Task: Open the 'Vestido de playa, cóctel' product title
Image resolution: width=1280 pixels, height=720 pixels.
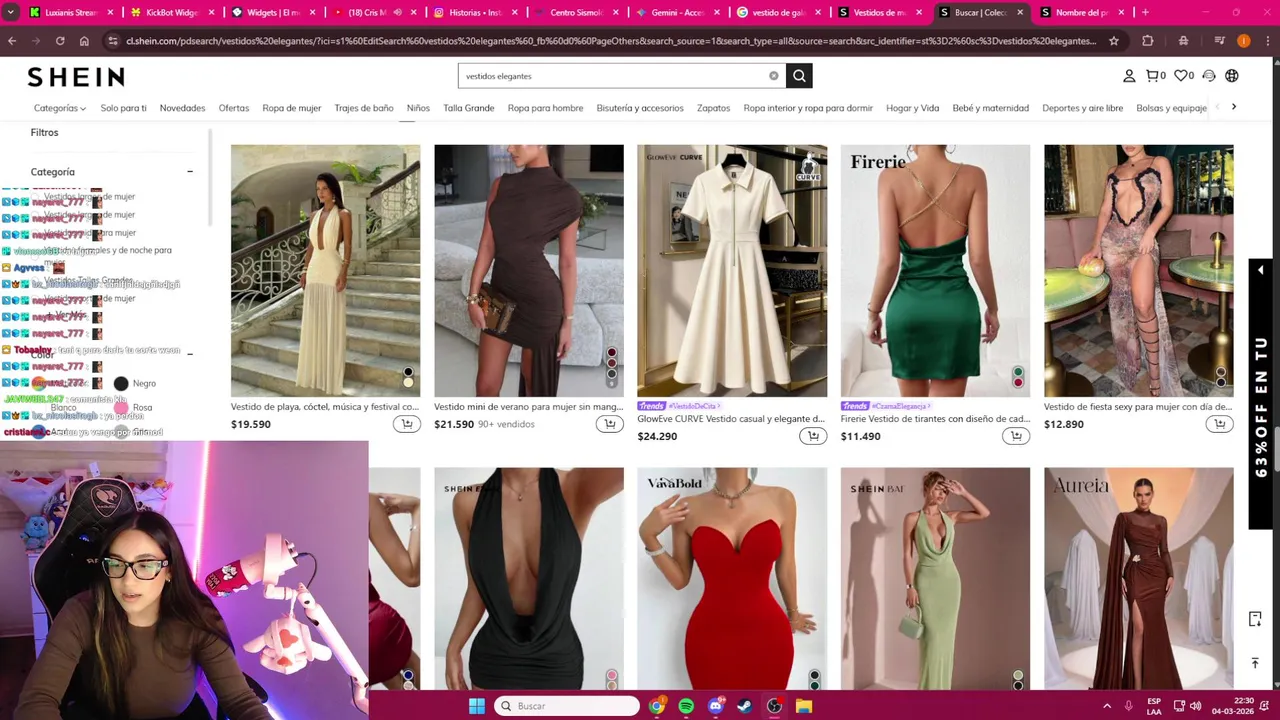Action: point(325,407)
